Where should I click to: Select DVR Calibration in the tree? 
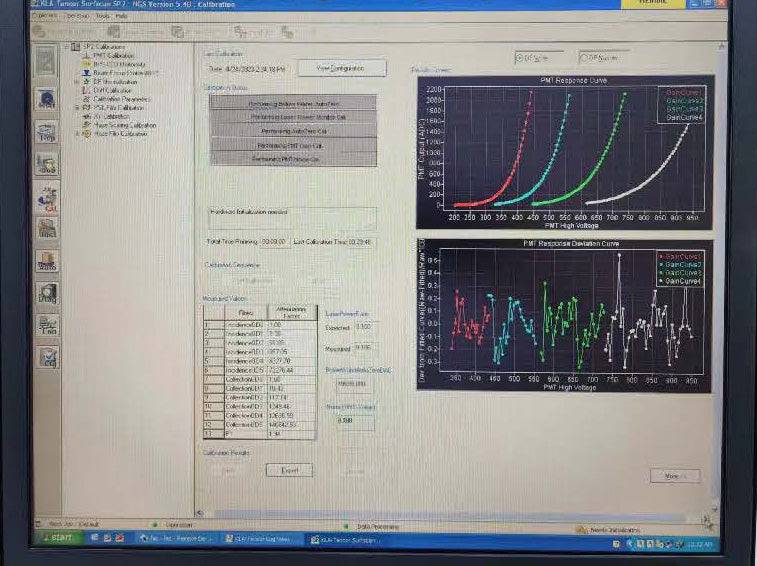[x=112, y=90]
